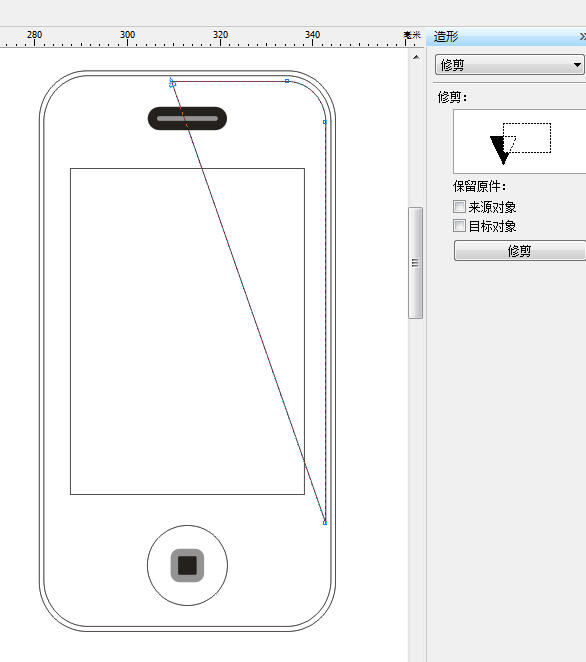Click ruler mark 280

(34, 35)
